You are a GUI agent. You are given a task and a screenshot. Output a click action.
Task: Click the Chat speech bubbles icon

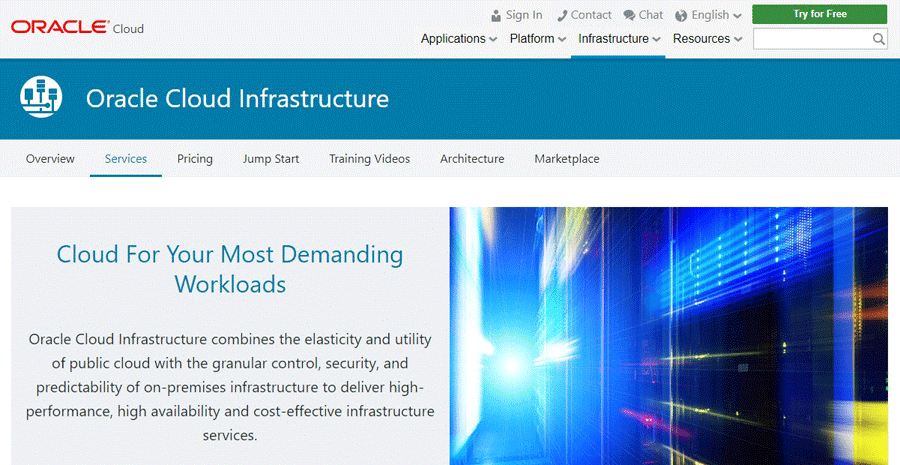pyautogui.click(x=630, y=16)
